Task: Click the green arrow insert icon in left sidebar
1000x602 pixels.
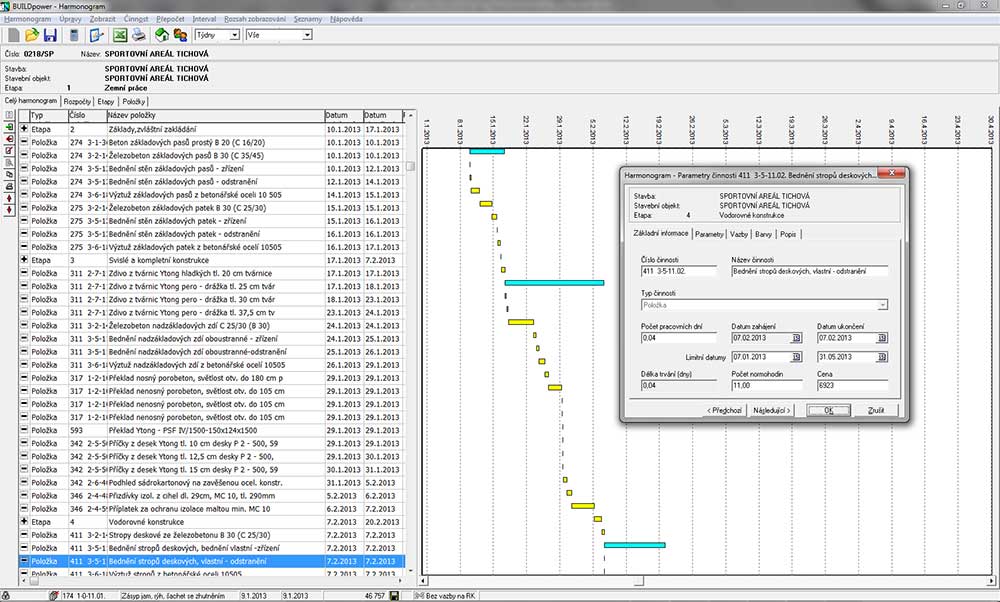Action: (9, 127)
